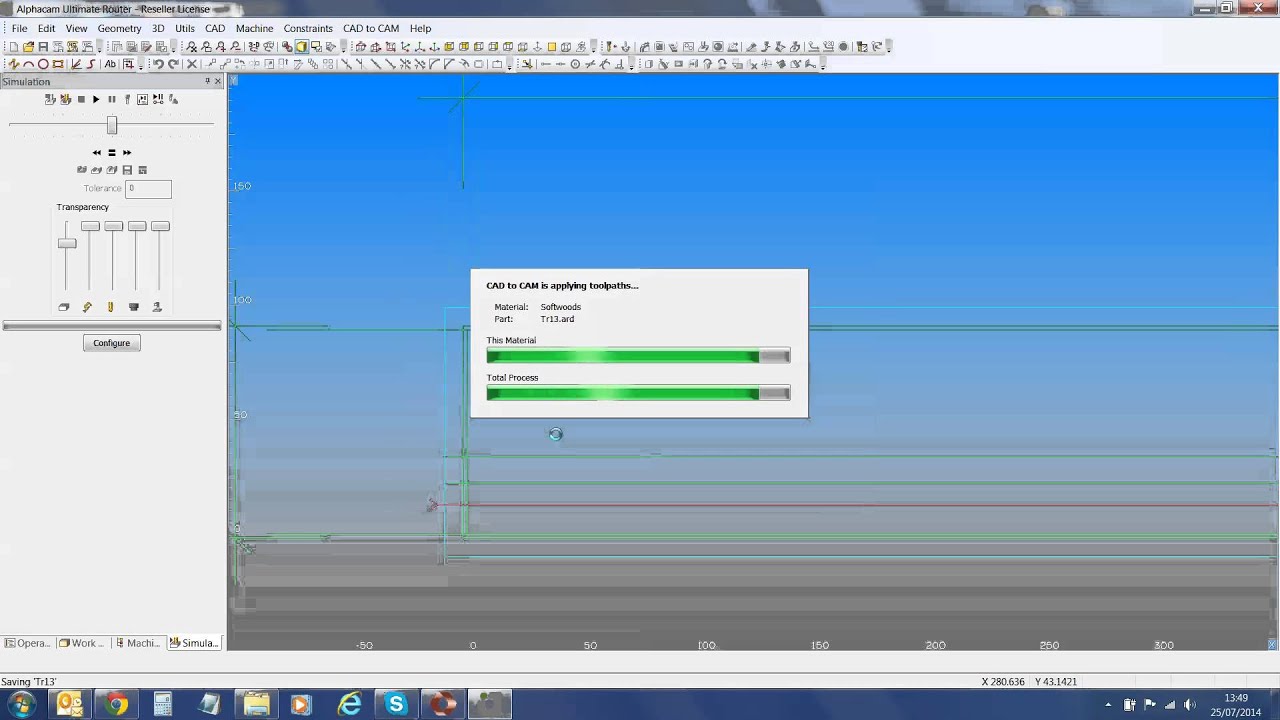Screen dimensions: 1280x720
Task: Open Internet Explorer from the taskbar
Action: pyautogui.click(x=349, y=705)
